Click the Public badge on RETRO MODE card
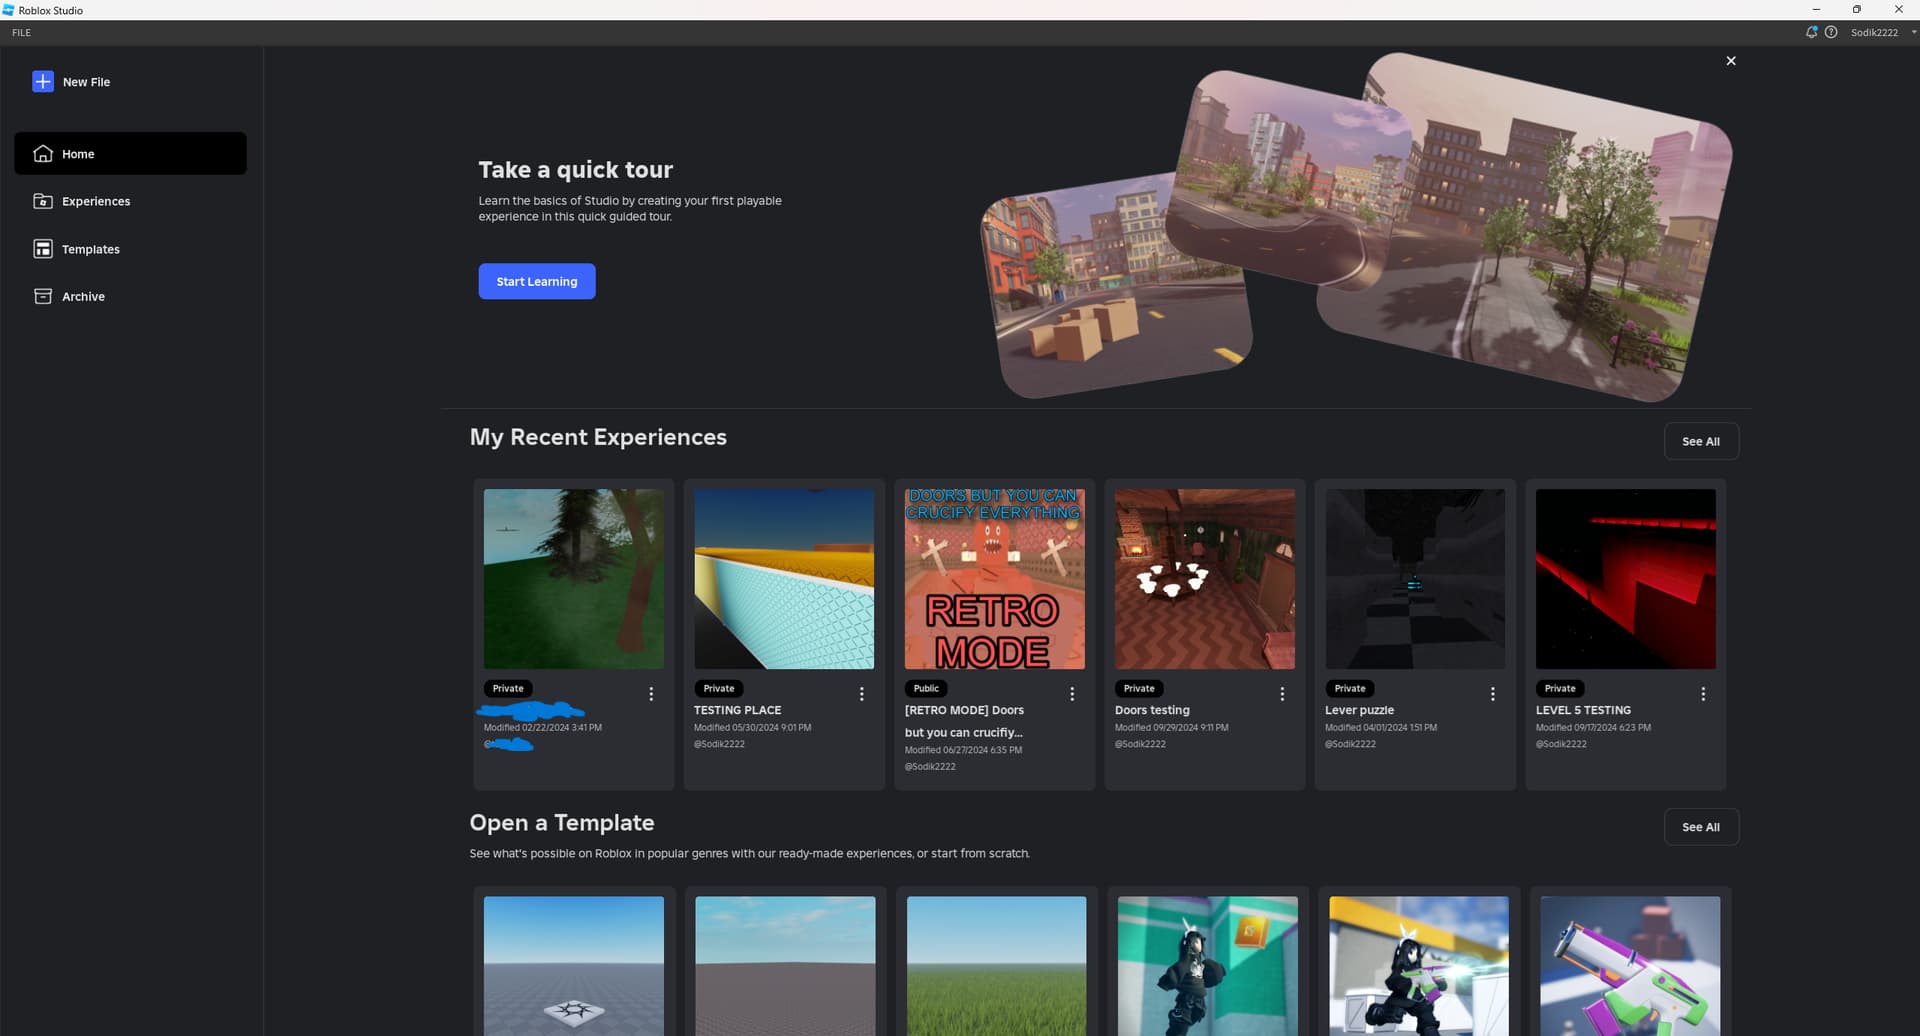 (x=926, y=688)
